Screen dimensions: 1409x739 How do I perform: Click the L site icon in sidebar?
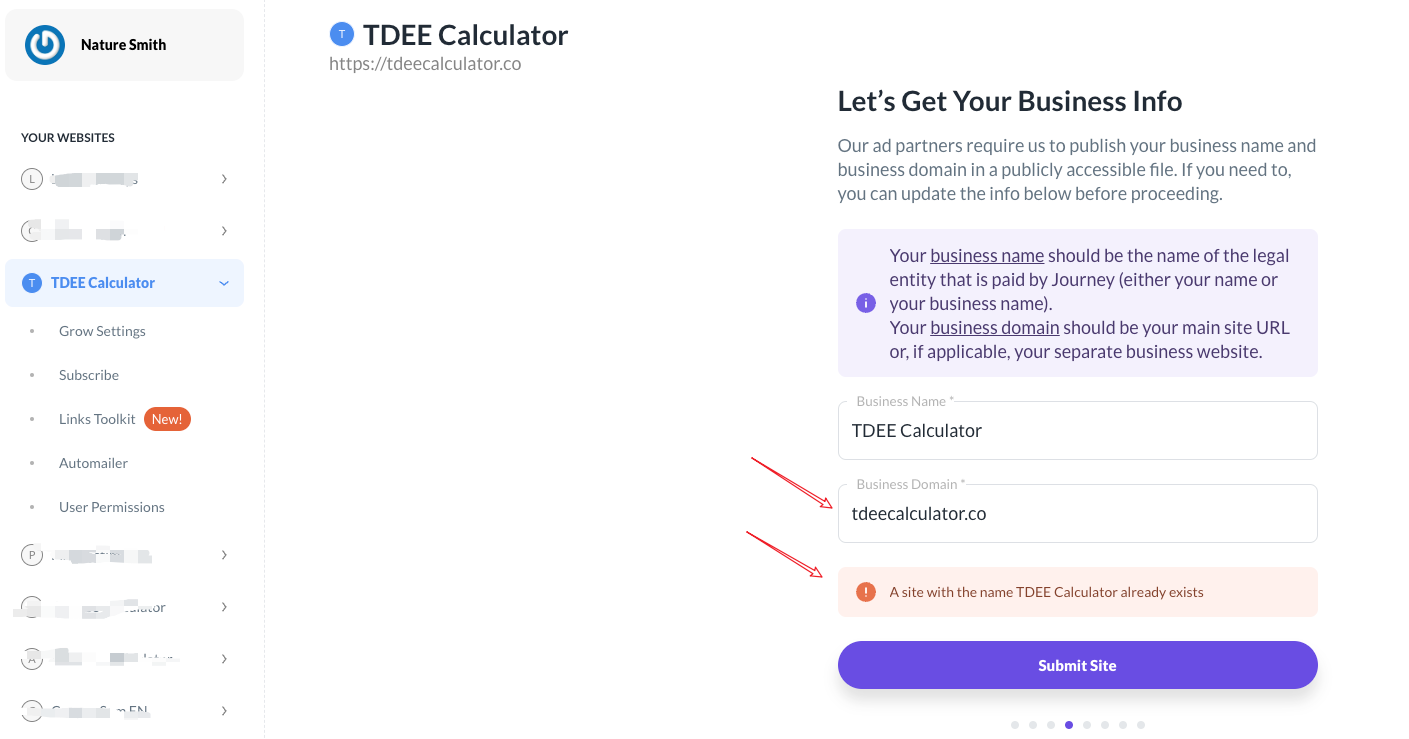(x=32, y=179)
